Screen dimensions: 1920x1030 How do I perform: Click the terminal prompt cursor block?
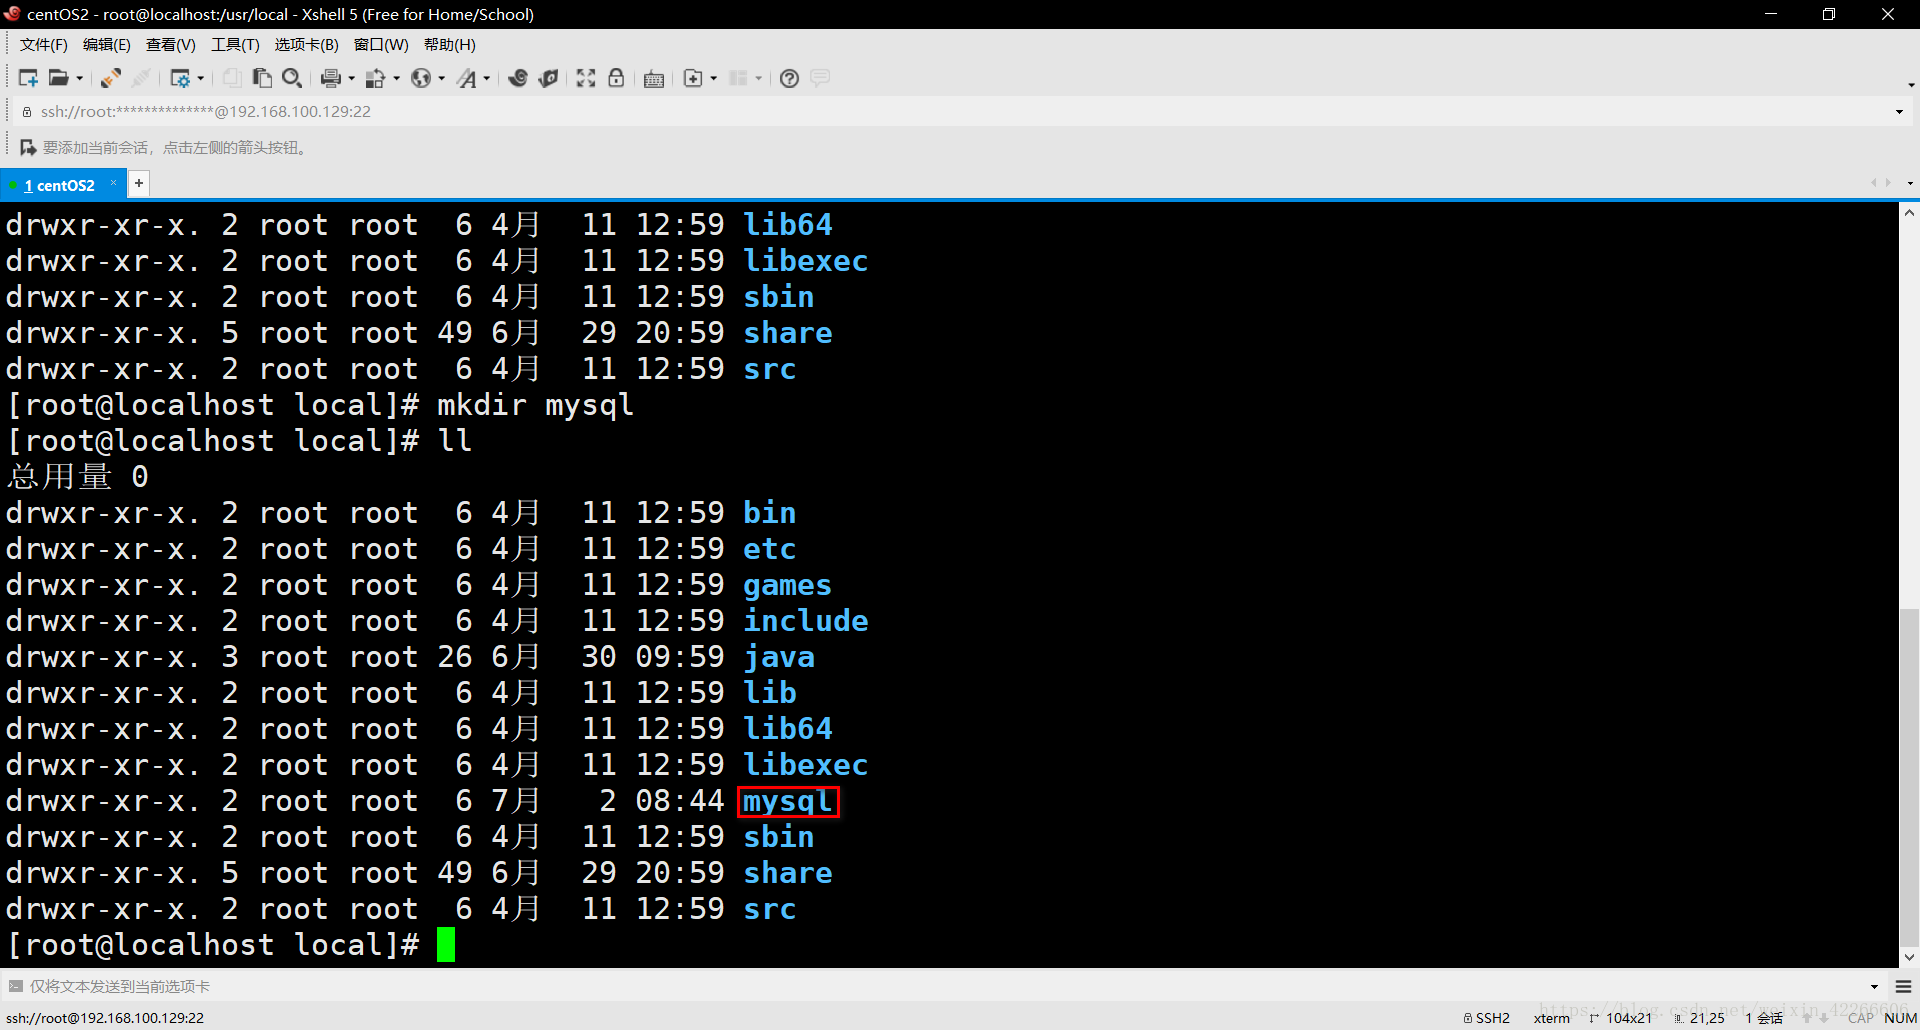click(446, 944)
